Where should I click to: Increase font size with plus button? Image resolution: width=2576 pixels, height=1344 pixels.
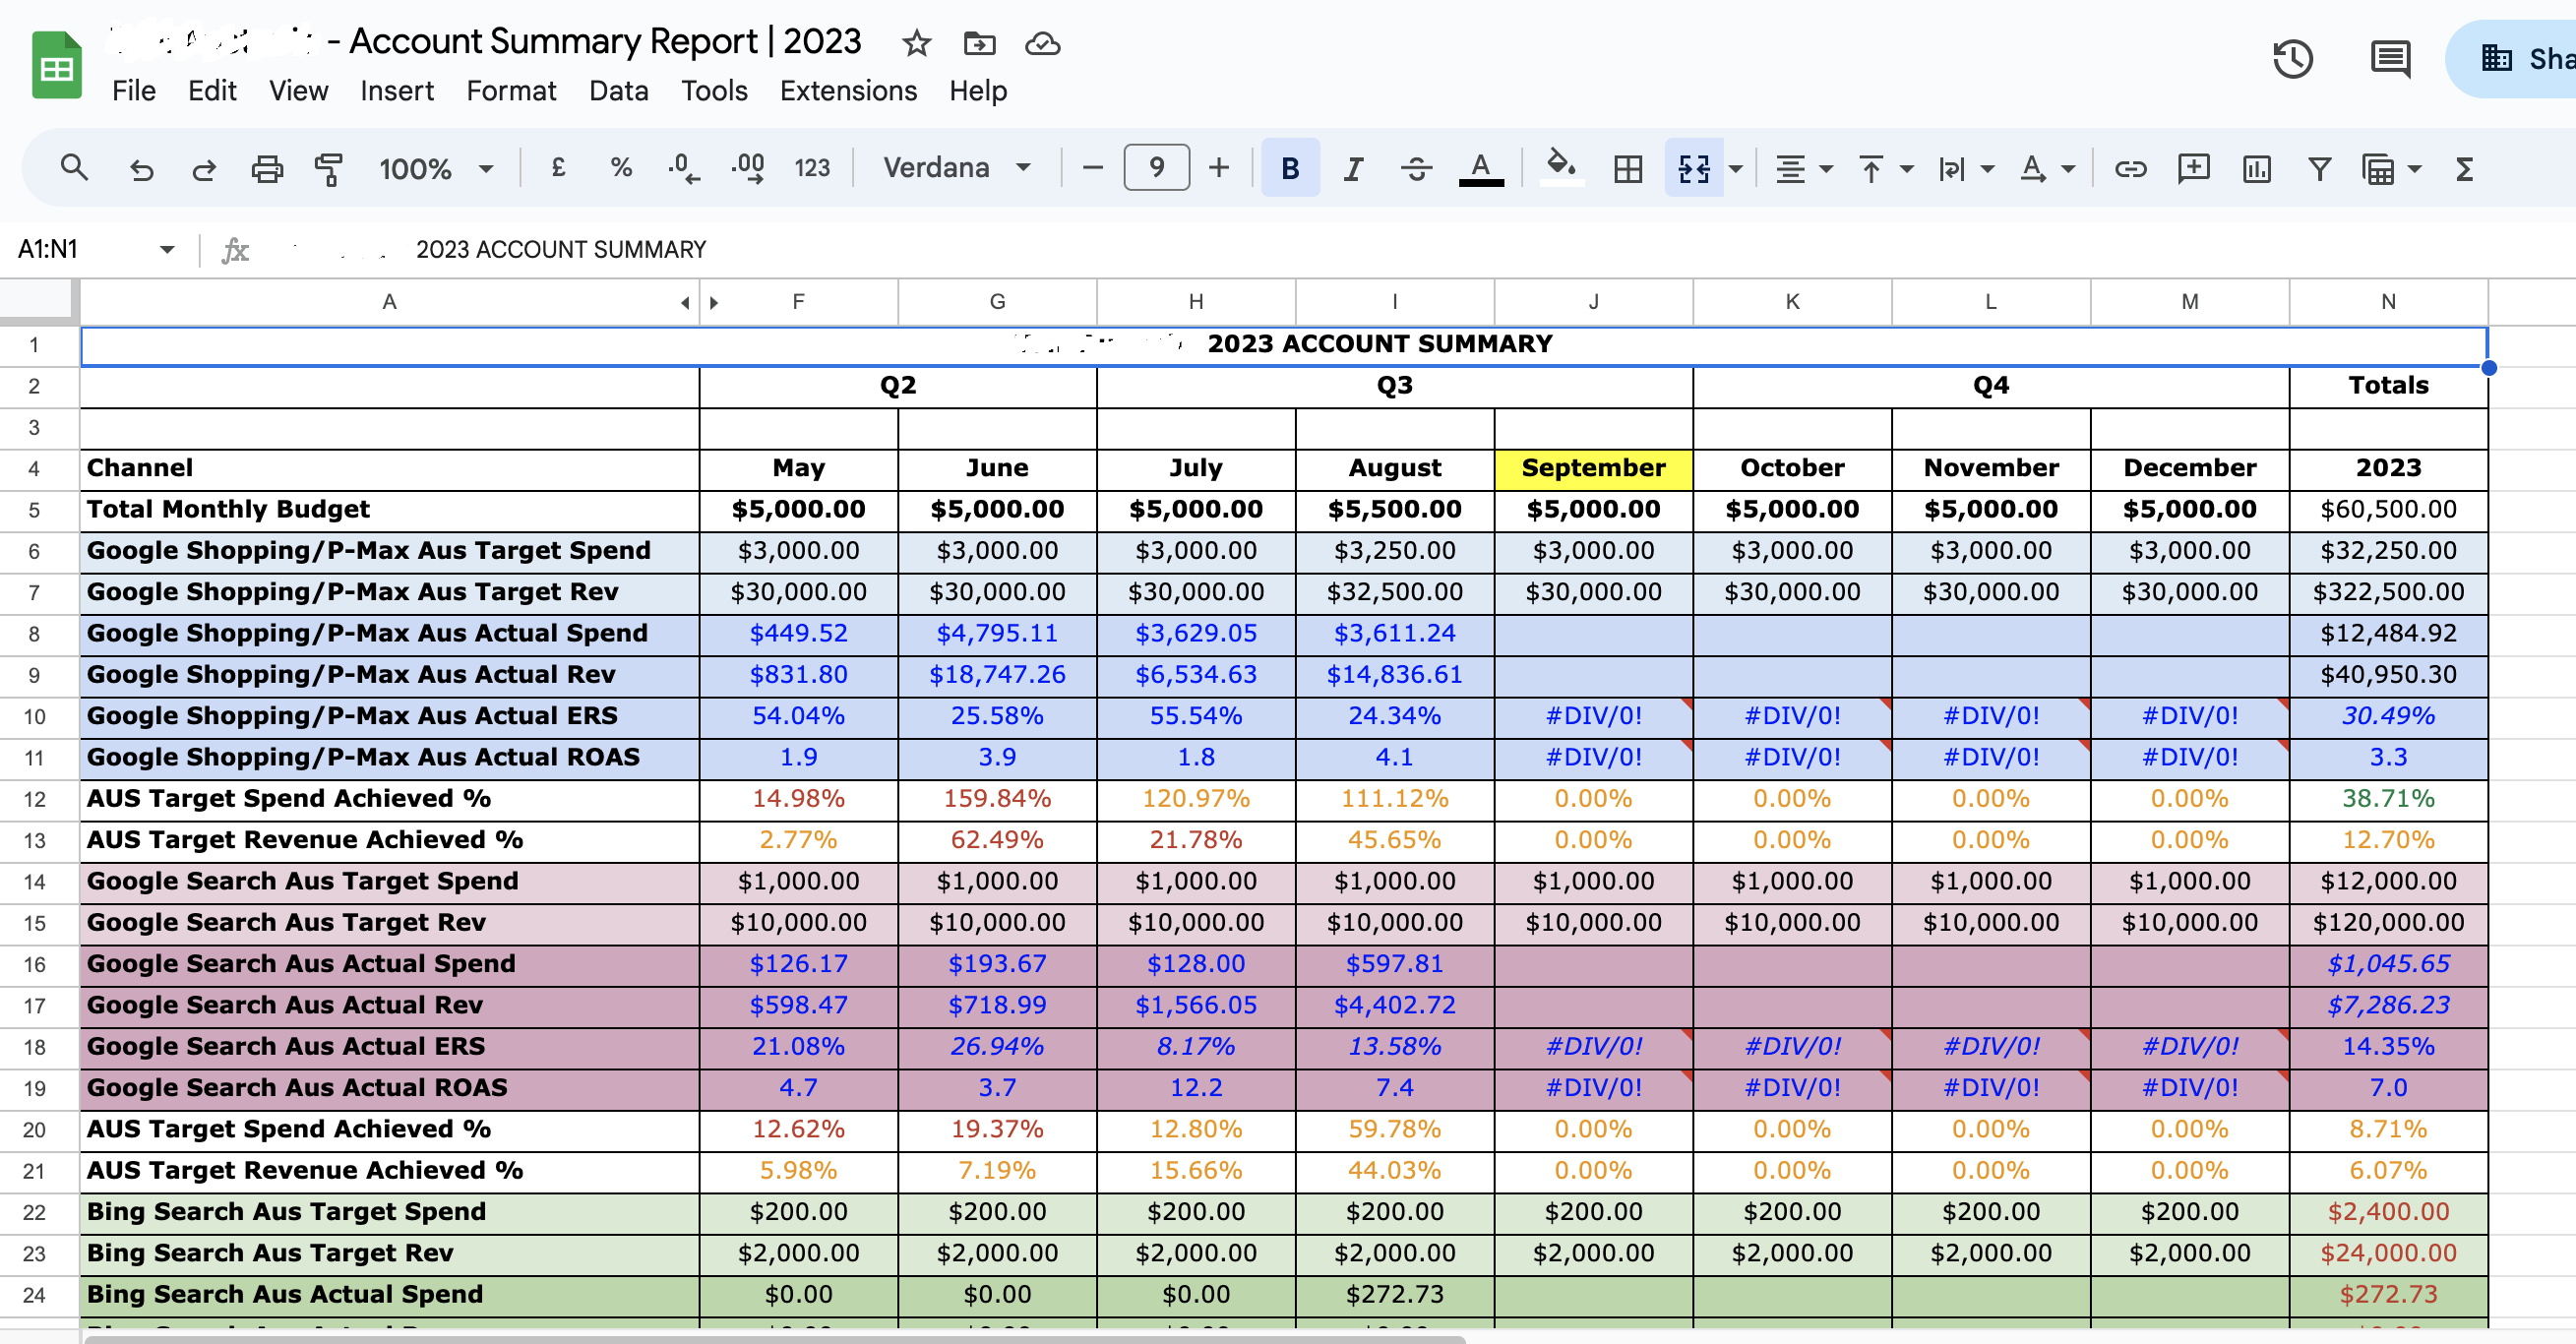[x=1218, y=168]
